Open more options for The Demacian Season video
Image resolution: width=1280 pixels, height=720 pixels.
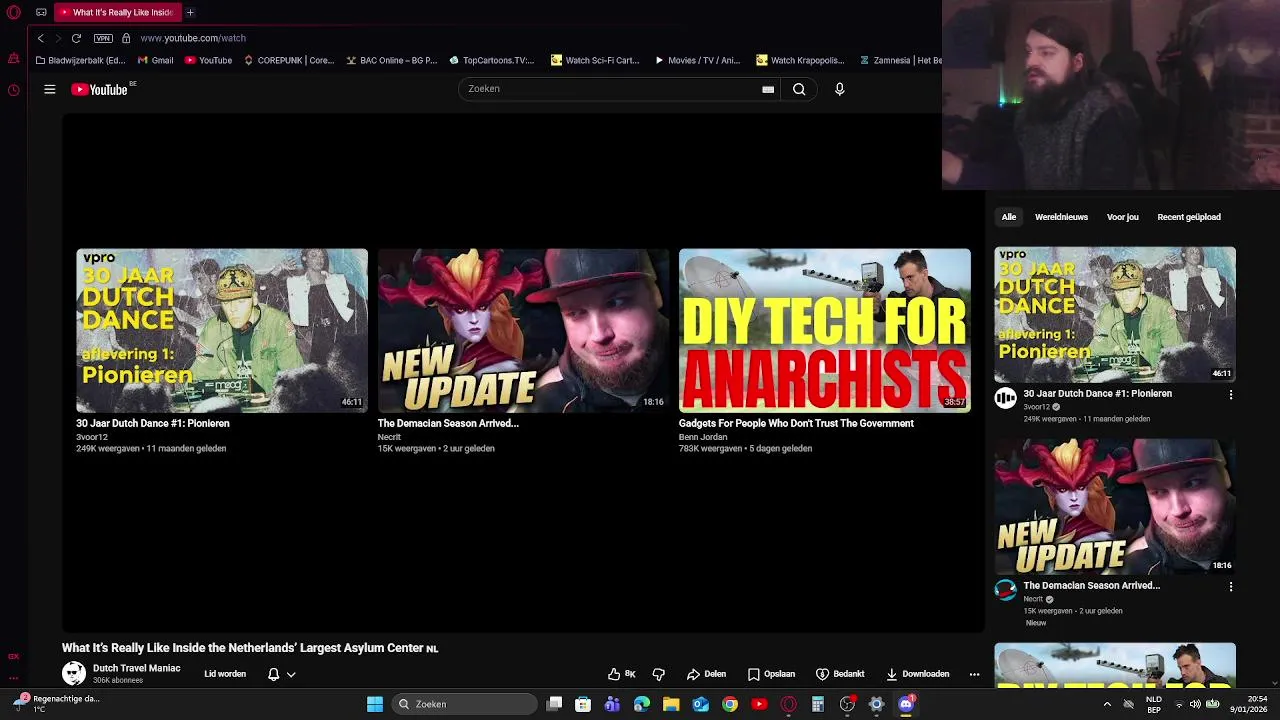pos(1231,587)
